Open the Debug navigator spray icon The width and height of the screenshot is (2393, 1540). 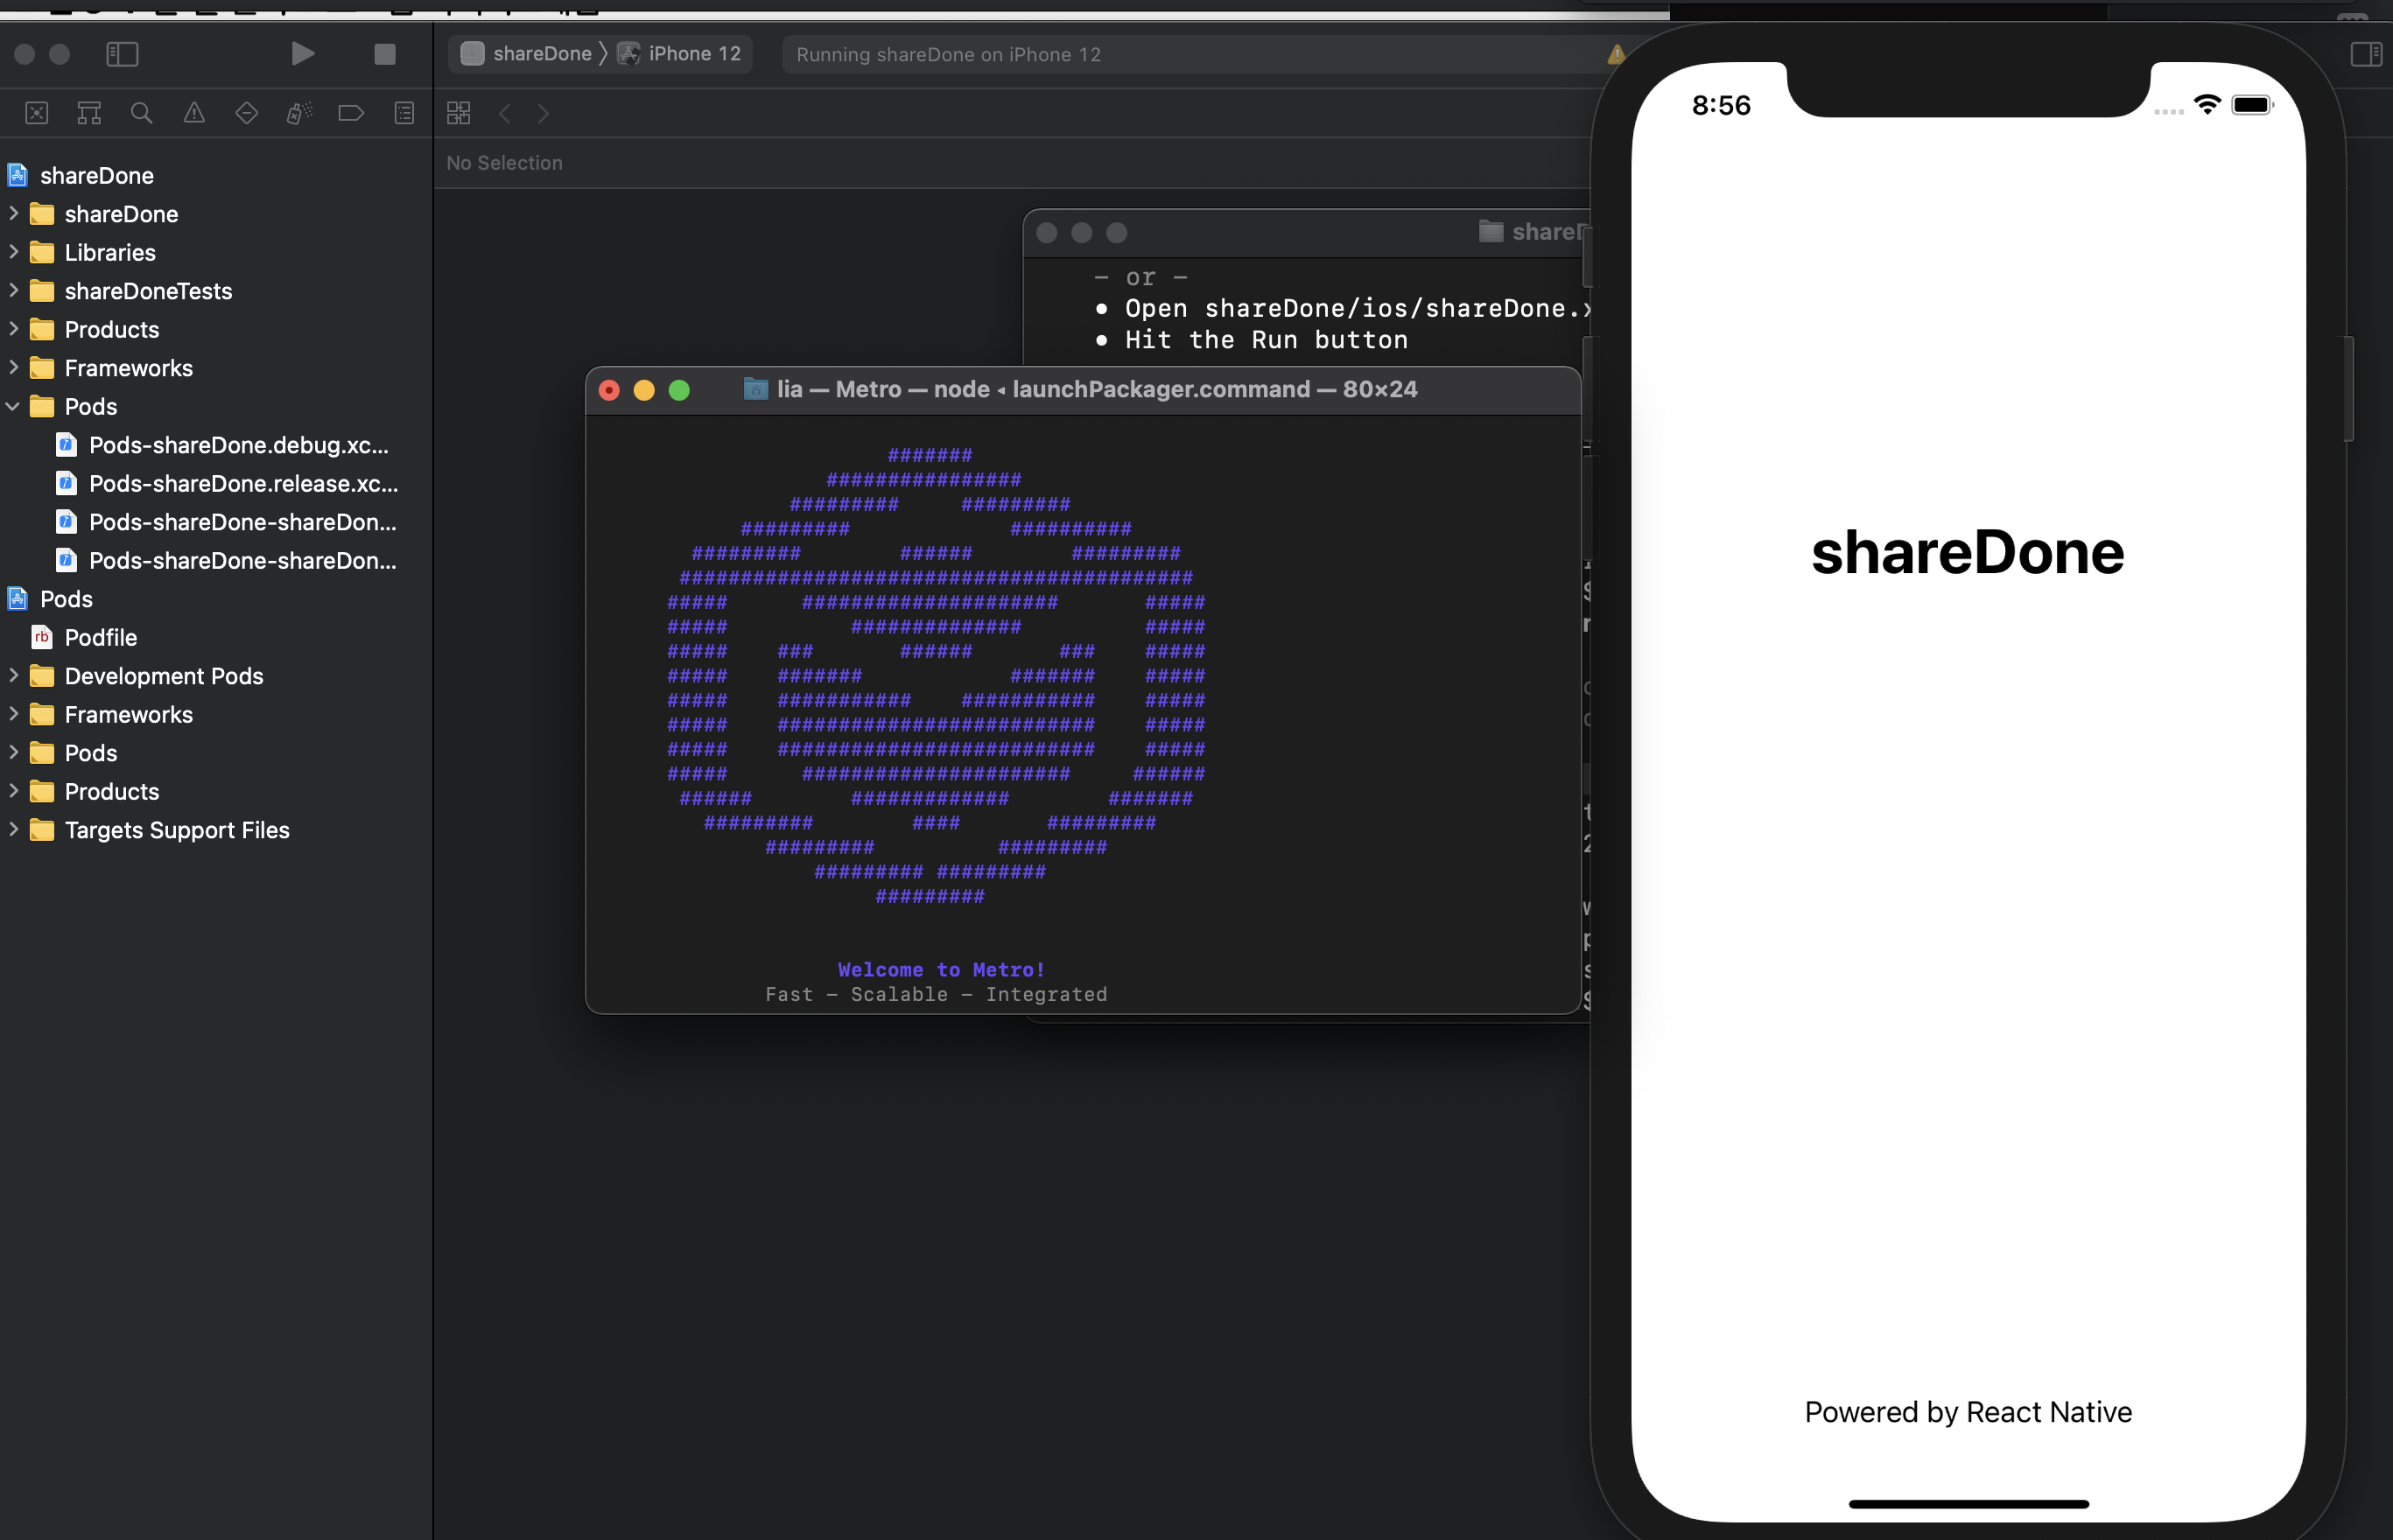(299, 113)
